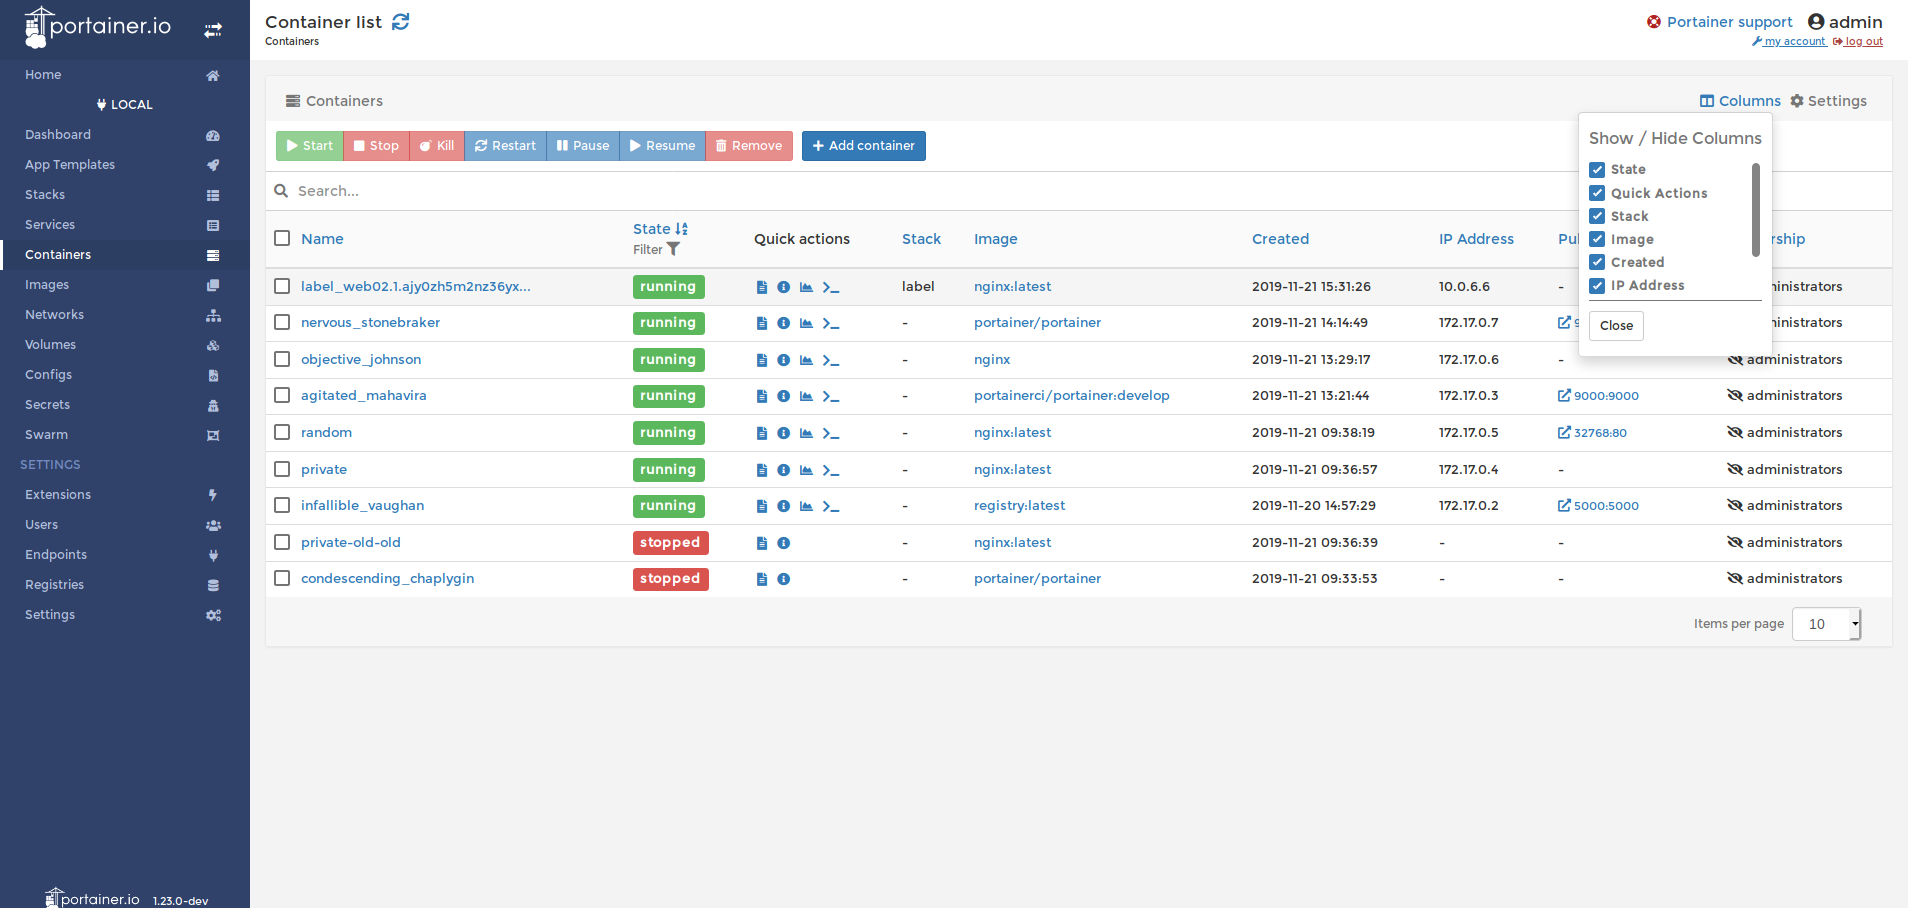
Task: Open stats chart icon for random container
Action: pos(806,433)
